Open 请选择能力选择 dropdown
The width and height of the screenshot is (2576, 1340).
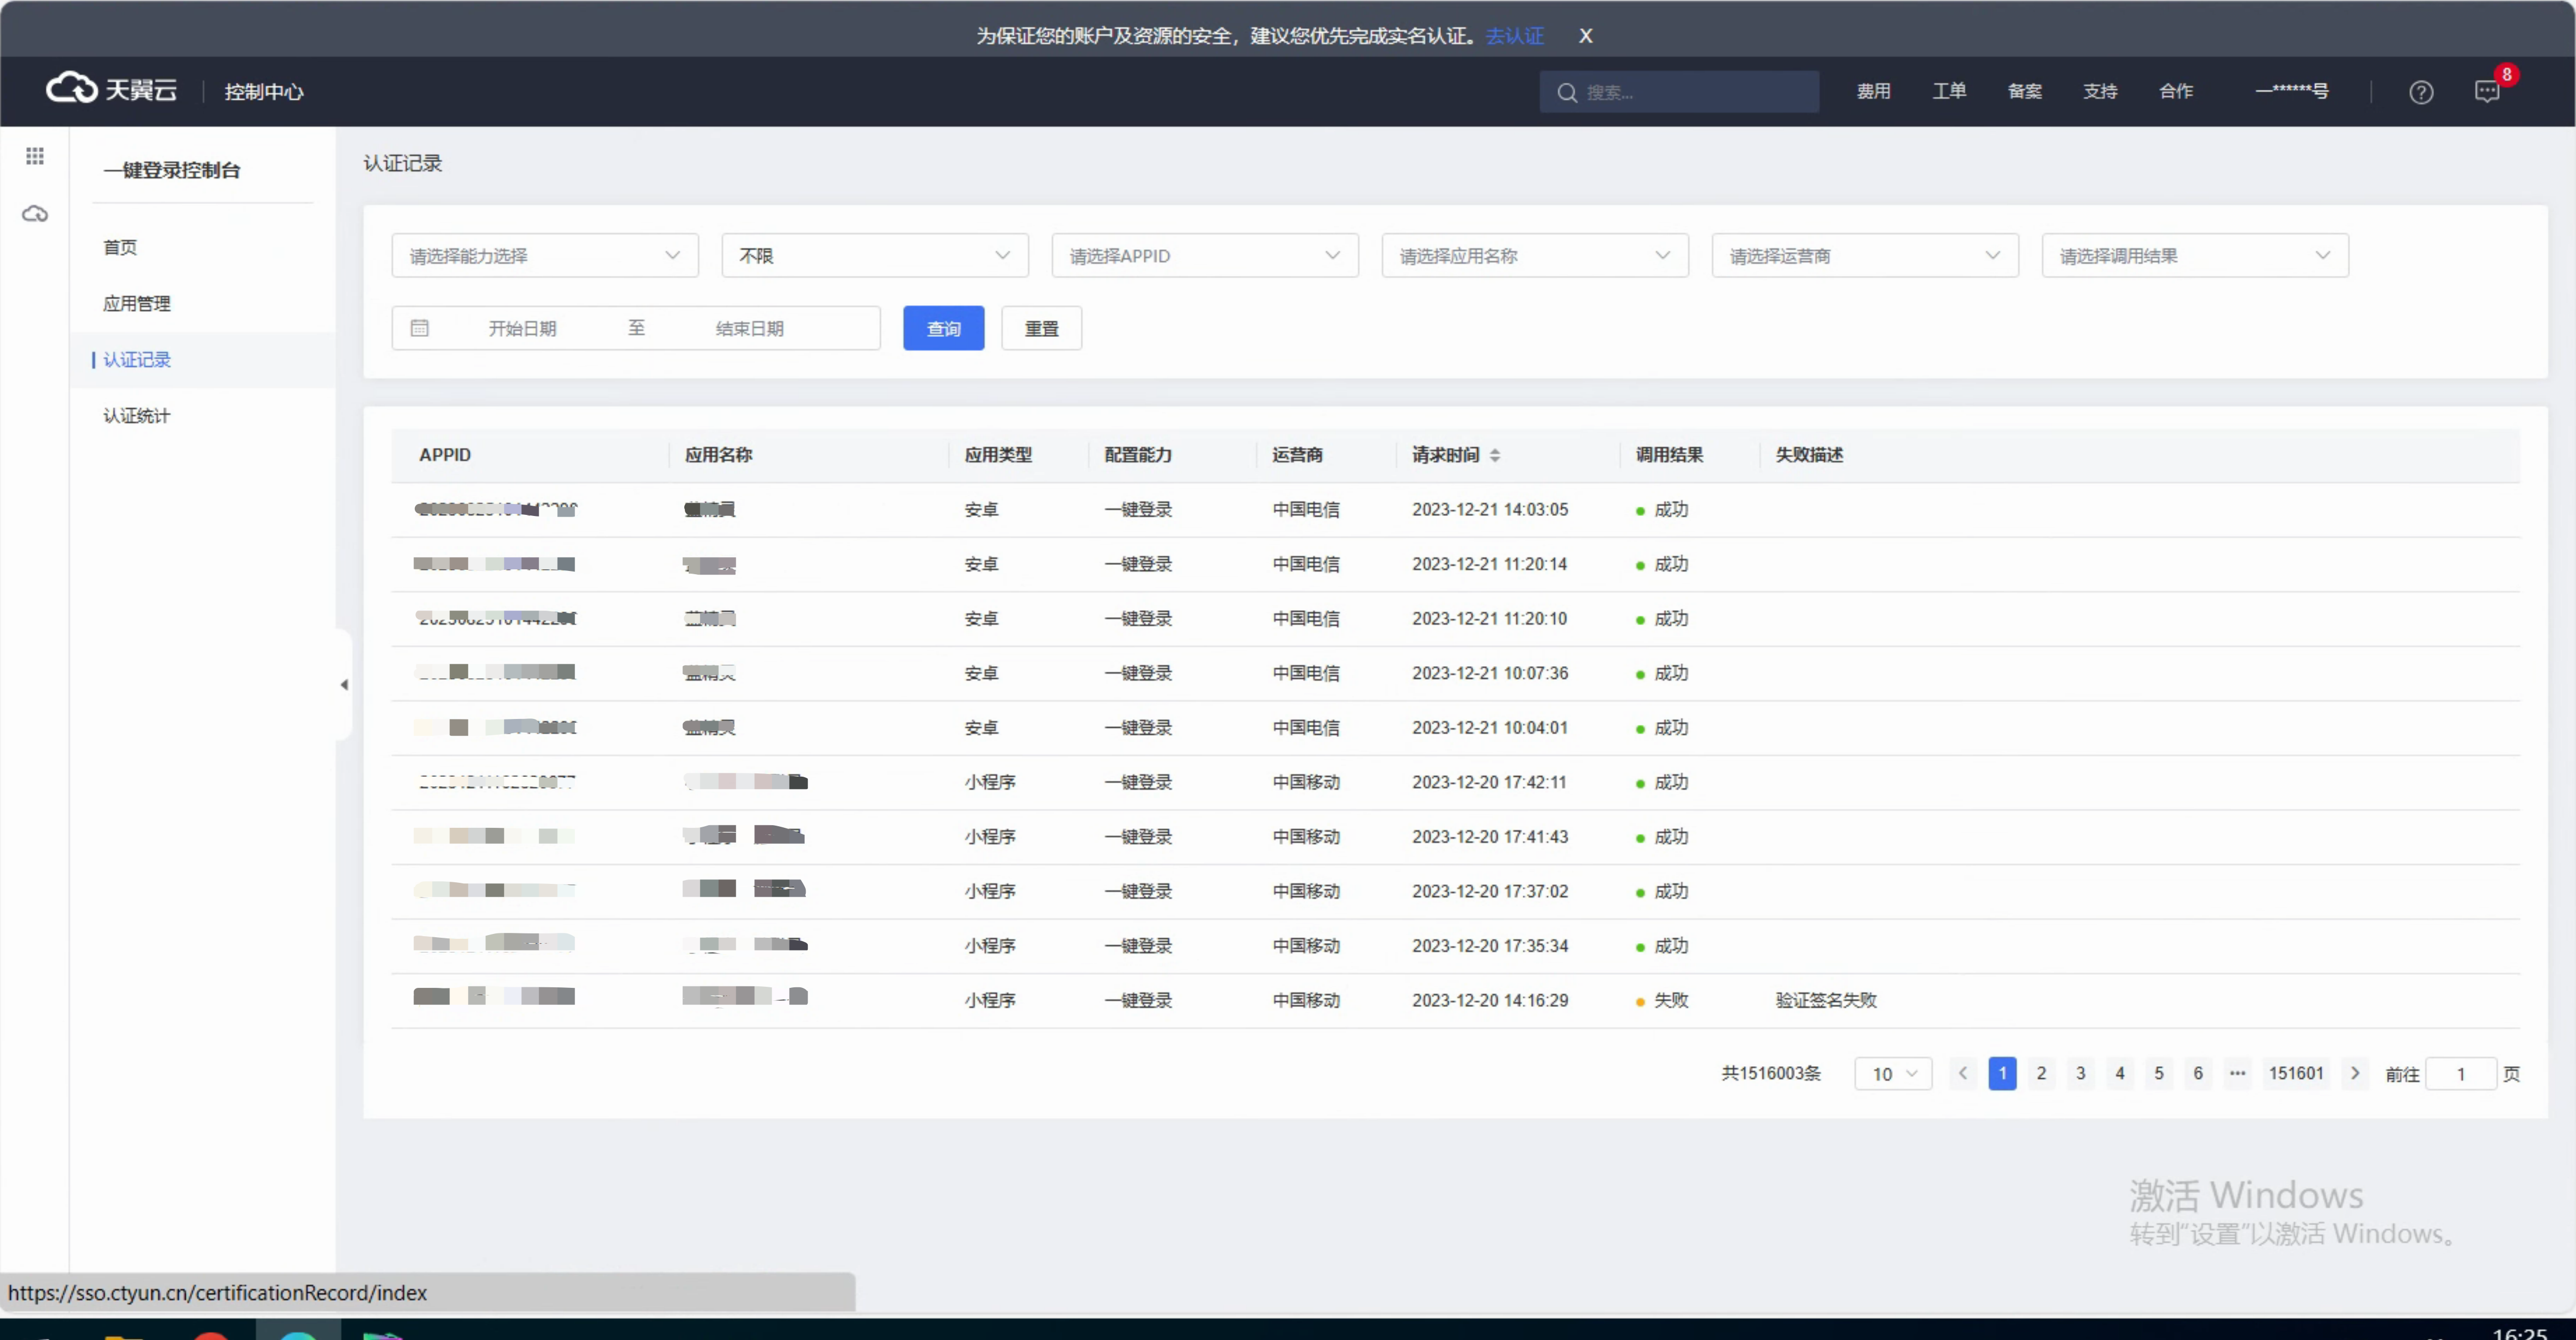pos(544,256)
